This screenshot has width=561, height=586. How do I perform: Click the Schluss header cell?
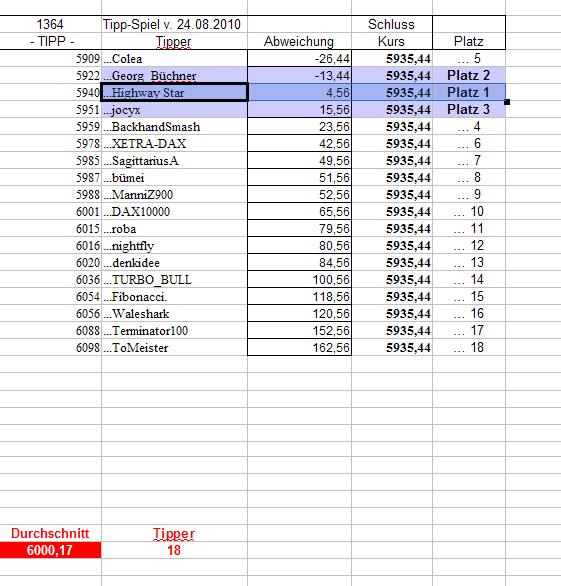(392, 24)
